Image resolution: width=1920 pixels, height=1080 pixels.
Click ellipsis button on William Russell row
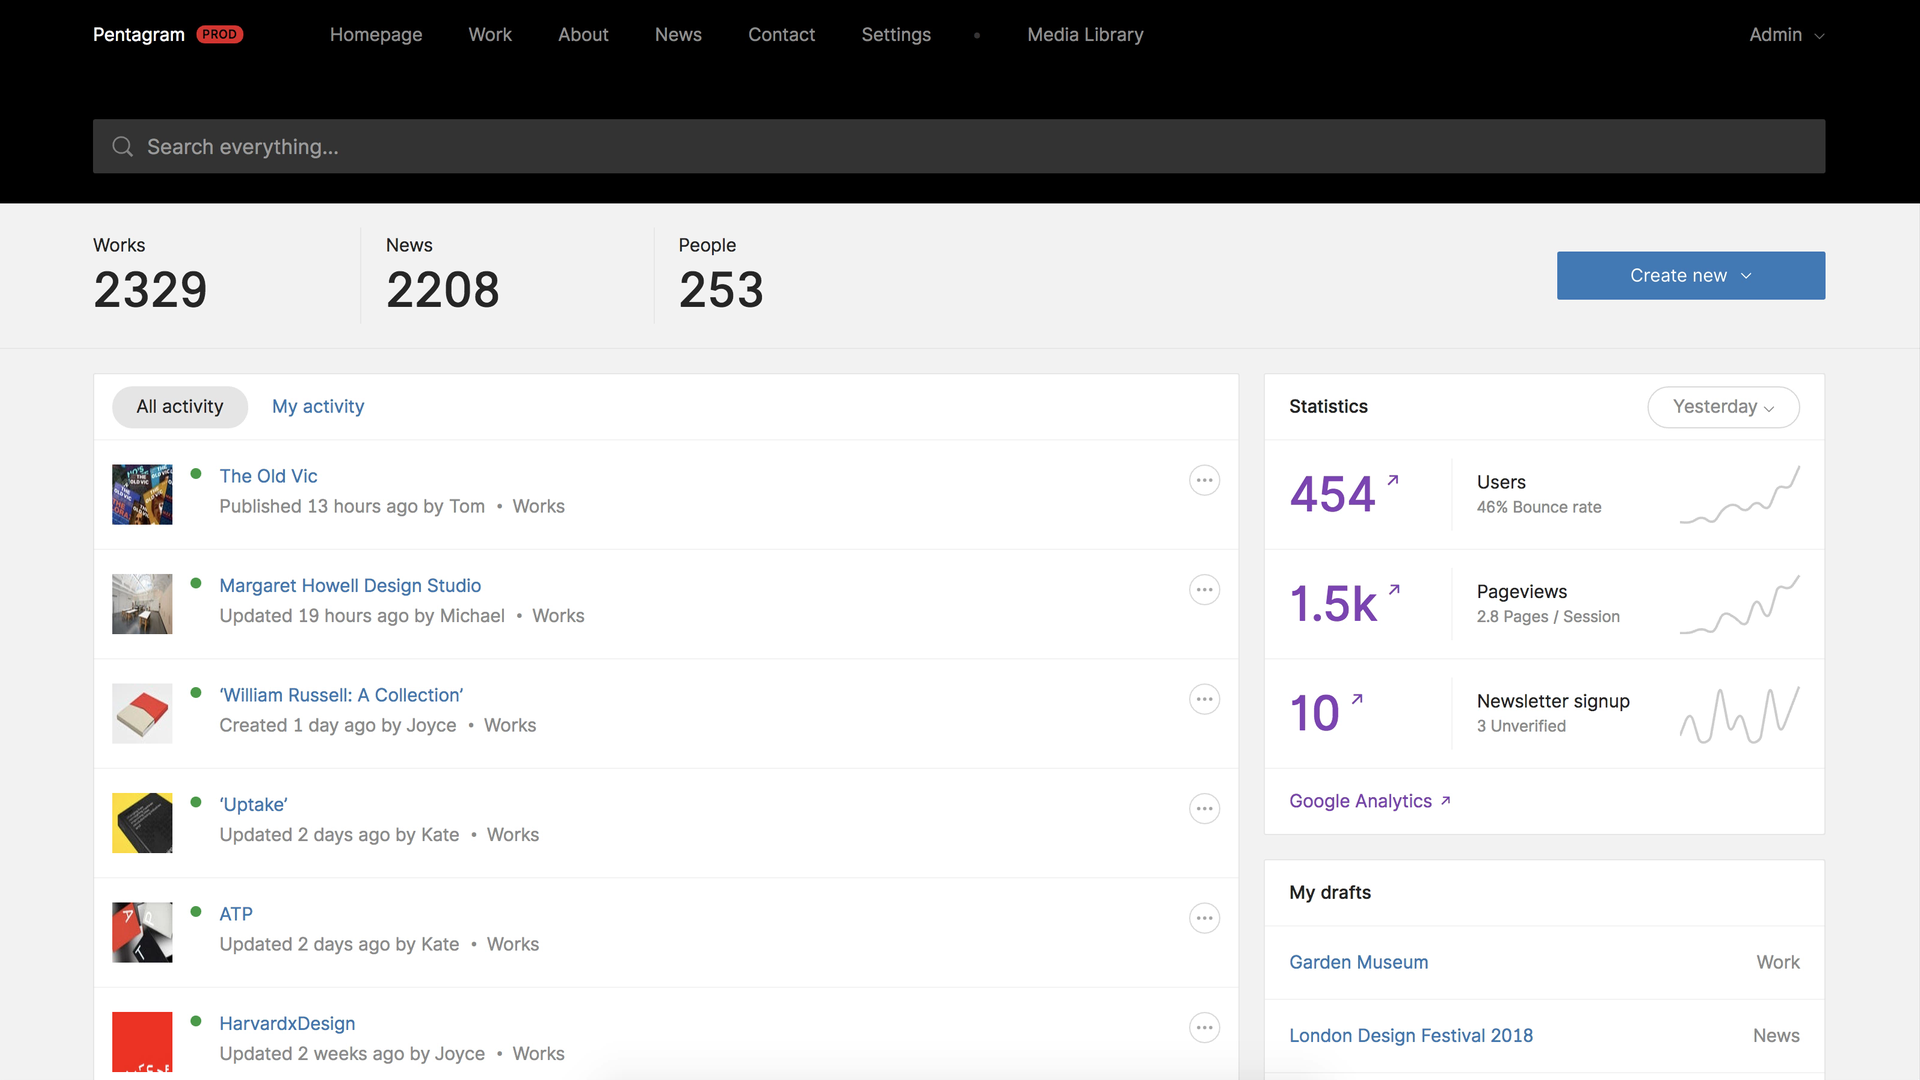pyautogui.click(x=1204, y=699)
